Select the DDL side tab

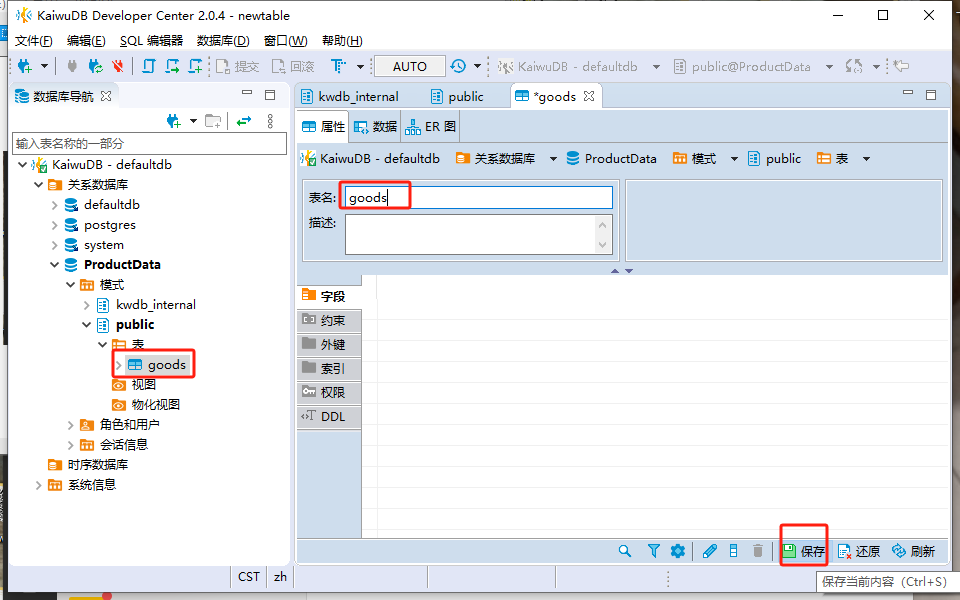click(x=329, y=416)
